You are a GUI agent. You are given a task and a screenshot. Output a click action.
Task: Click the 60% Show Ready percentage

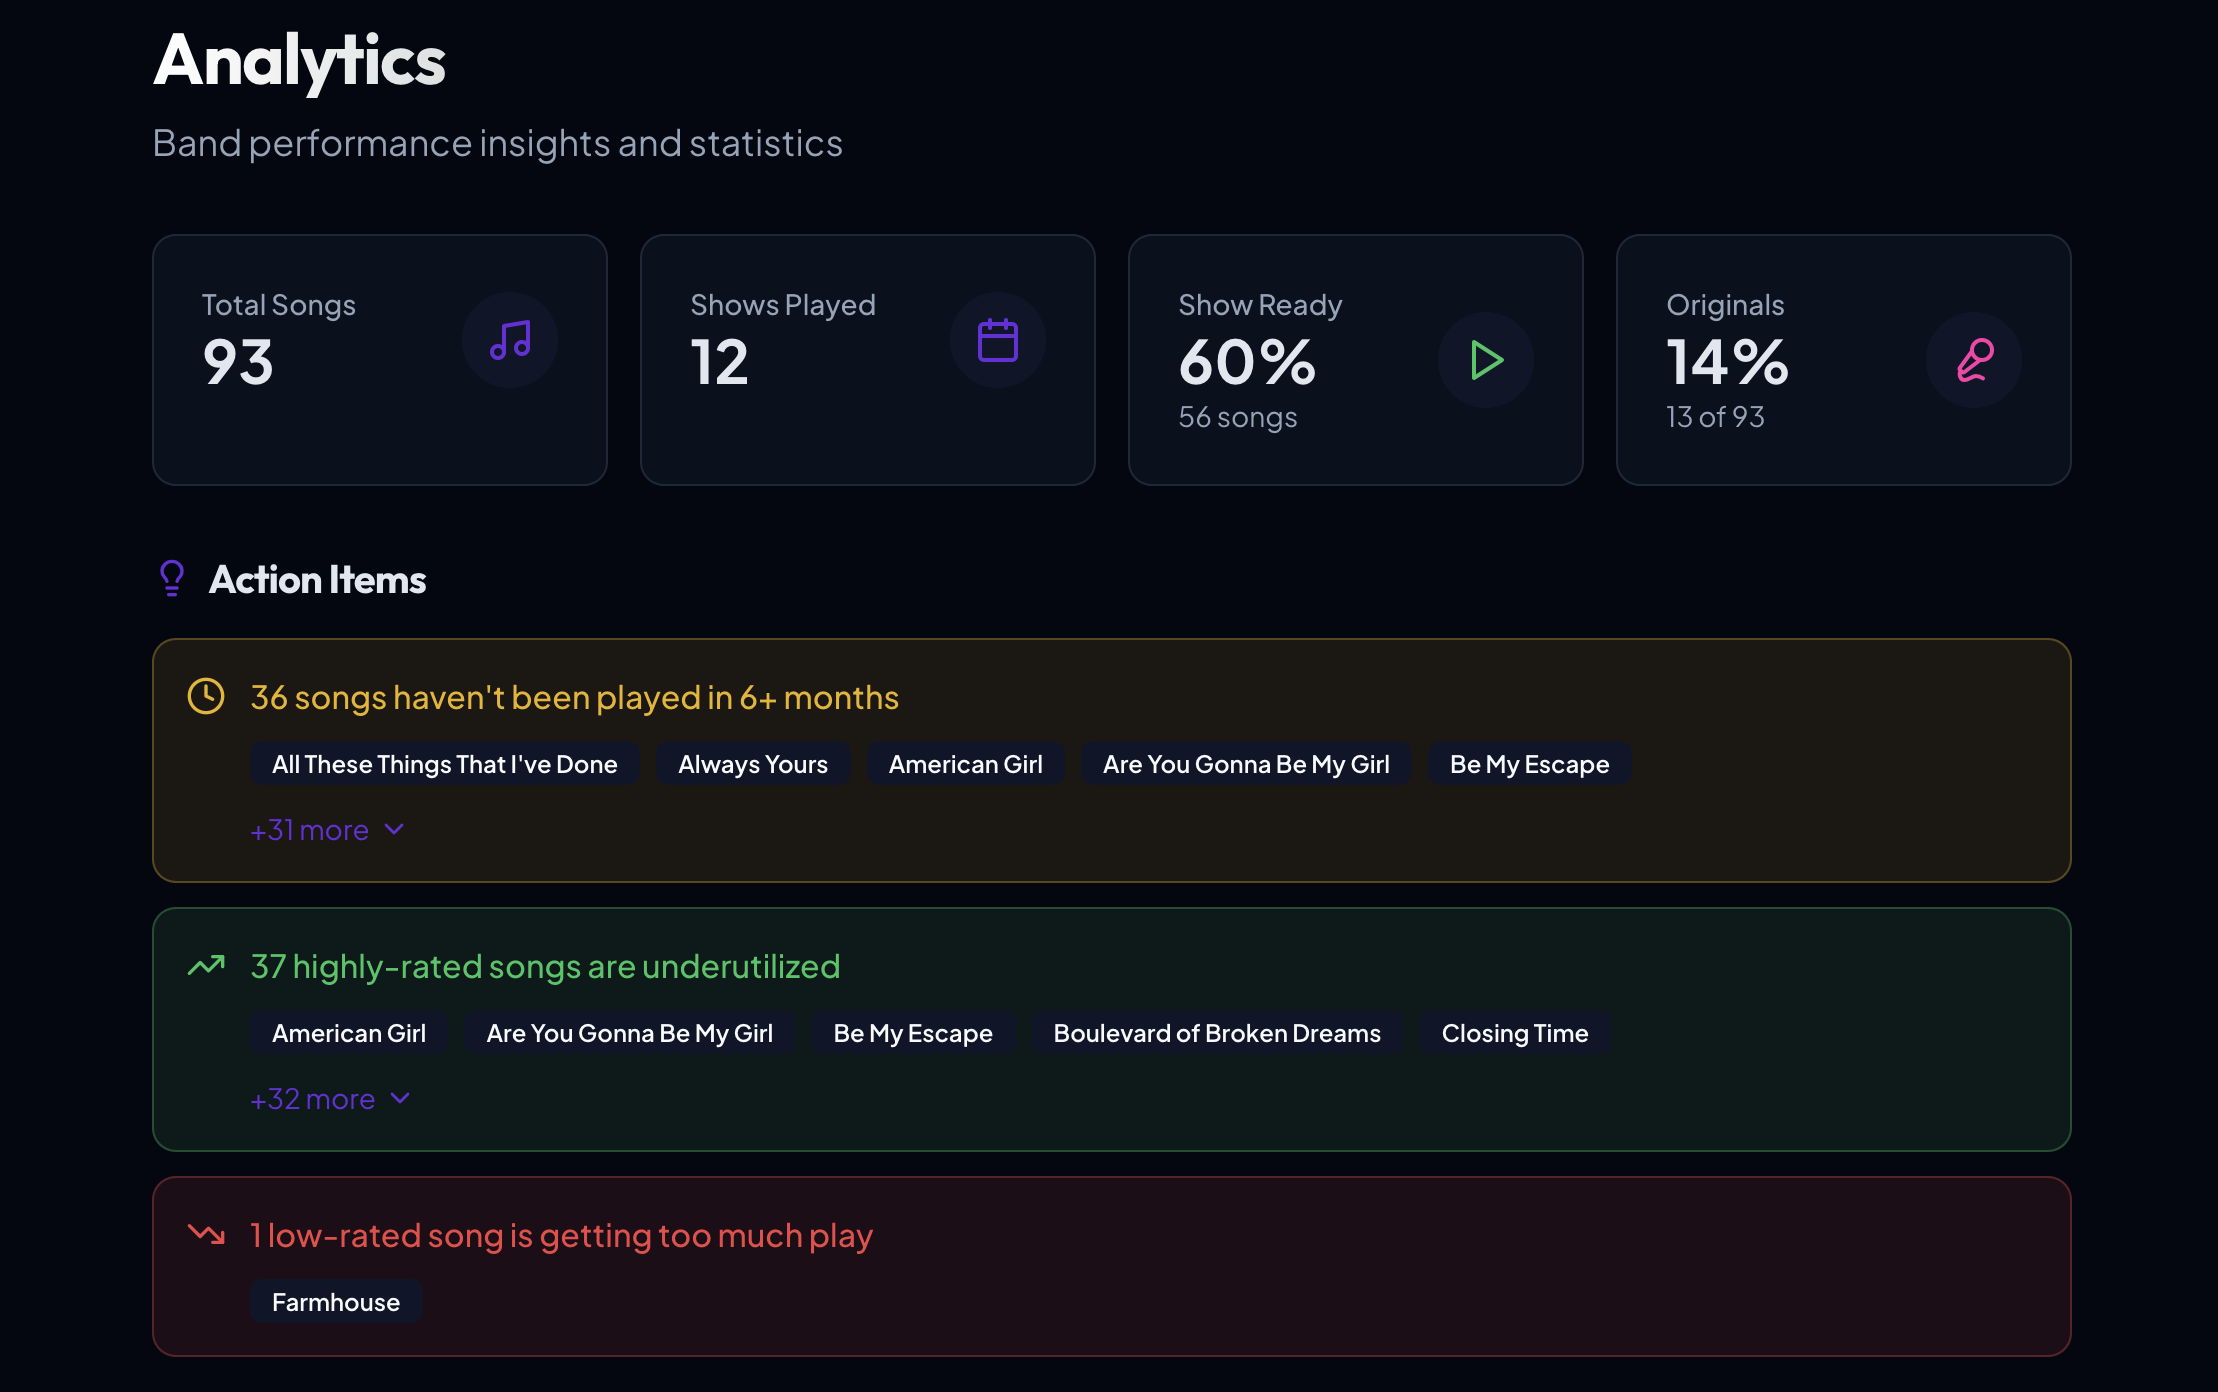1247,363
